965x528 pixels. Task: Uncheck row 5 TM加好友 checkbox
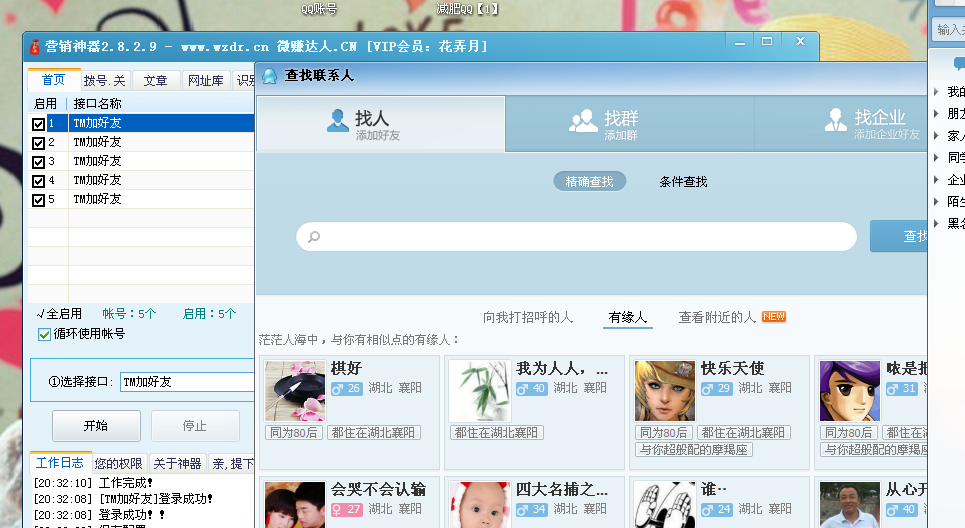pyautogui.click(x=38, y=201)
